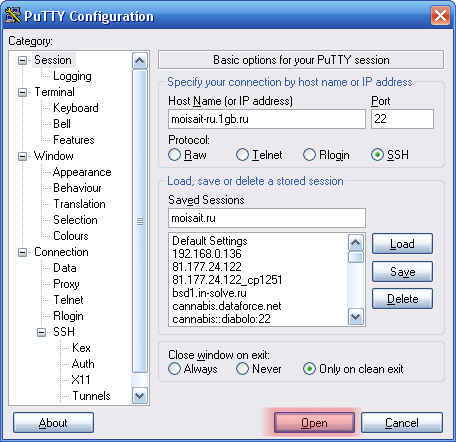This screenshot has height=442, width=456.
Task: Collapse the SSH subtree node
Action: 42,332
